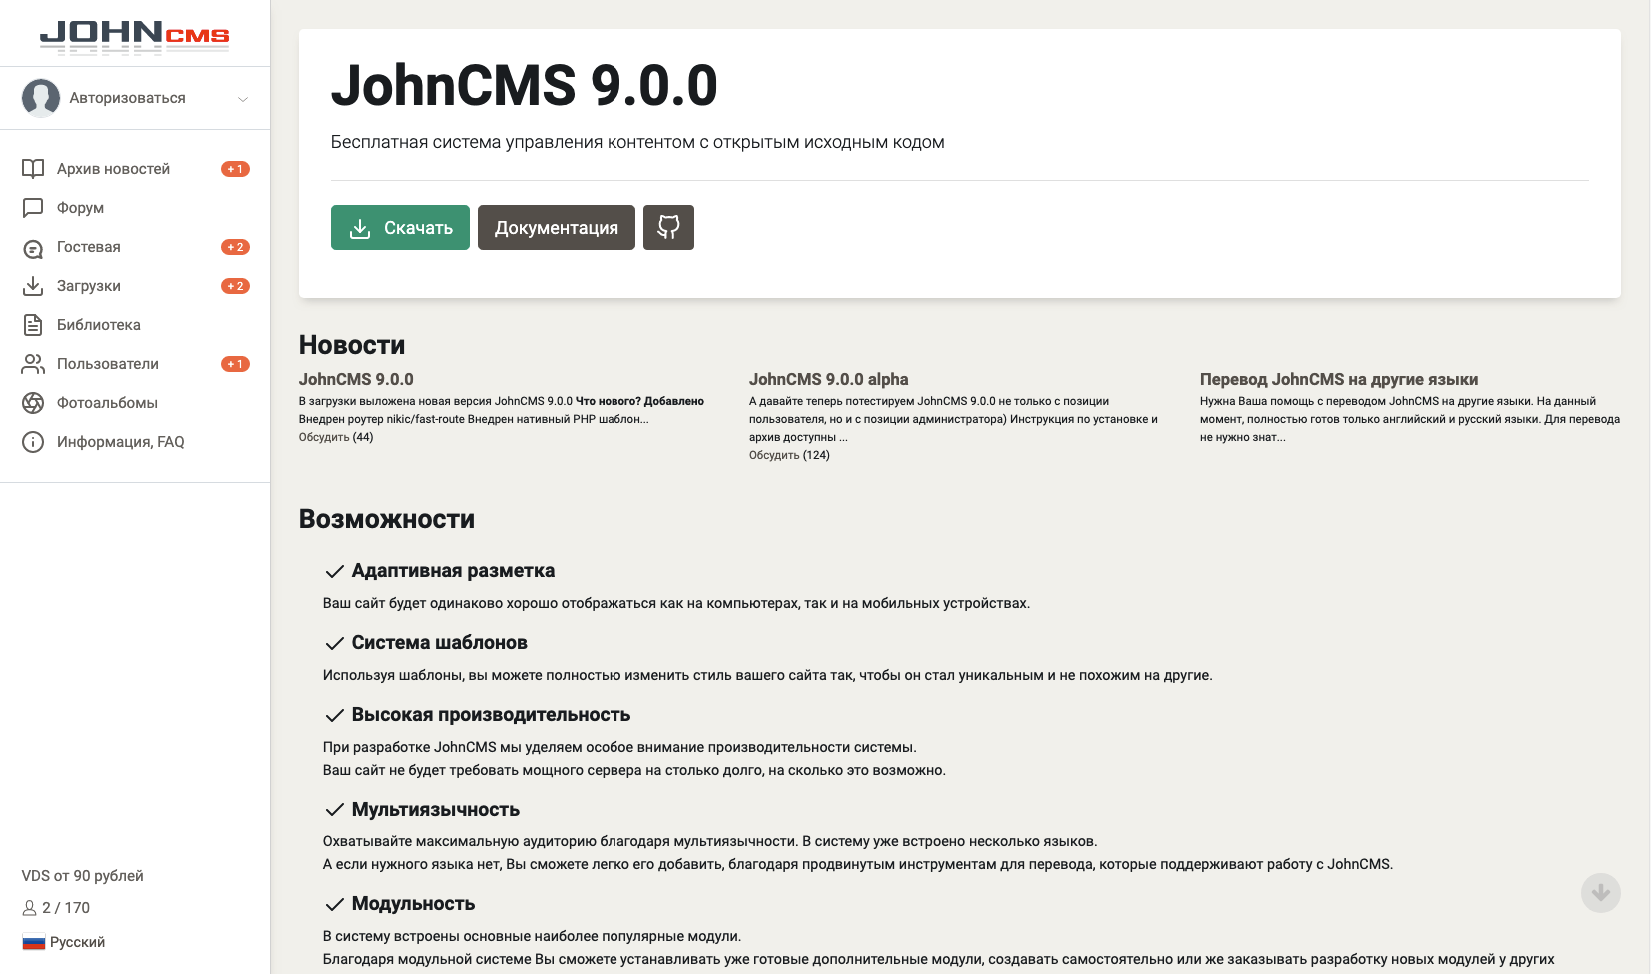The width and height of the screenshot is (1651, 974).
Task: Click the download icon for Загрузки
Action: tap(33, 286)
